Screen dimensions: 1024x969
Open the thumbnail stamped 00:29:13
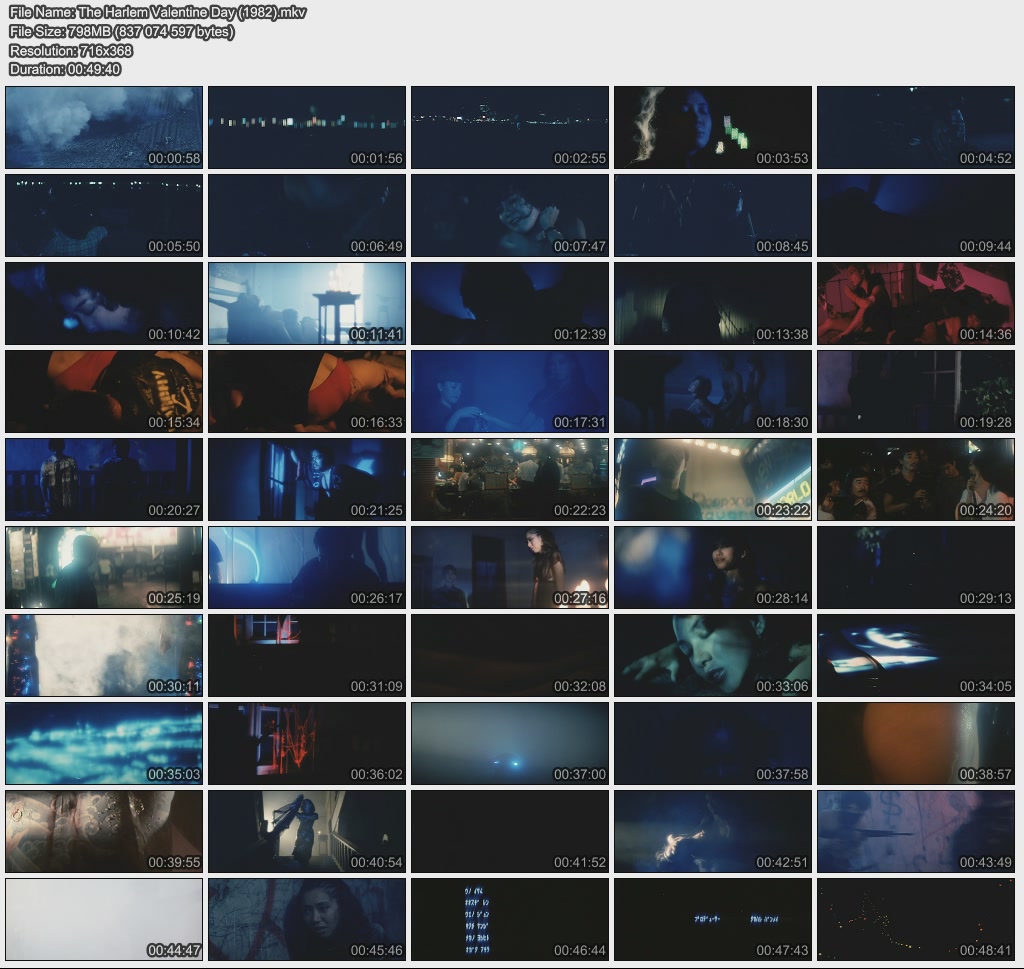click(916, 567)
